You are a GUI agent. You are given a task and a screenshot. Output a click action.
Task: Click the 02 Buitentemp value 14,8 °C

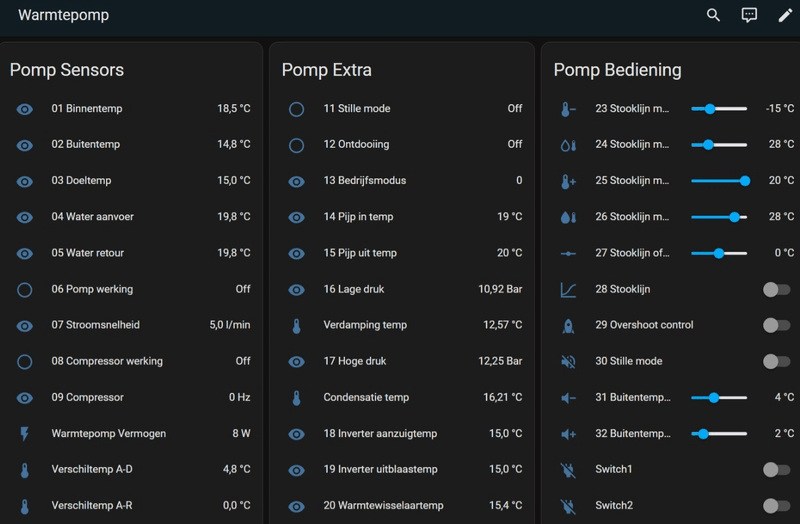(234, 145)
